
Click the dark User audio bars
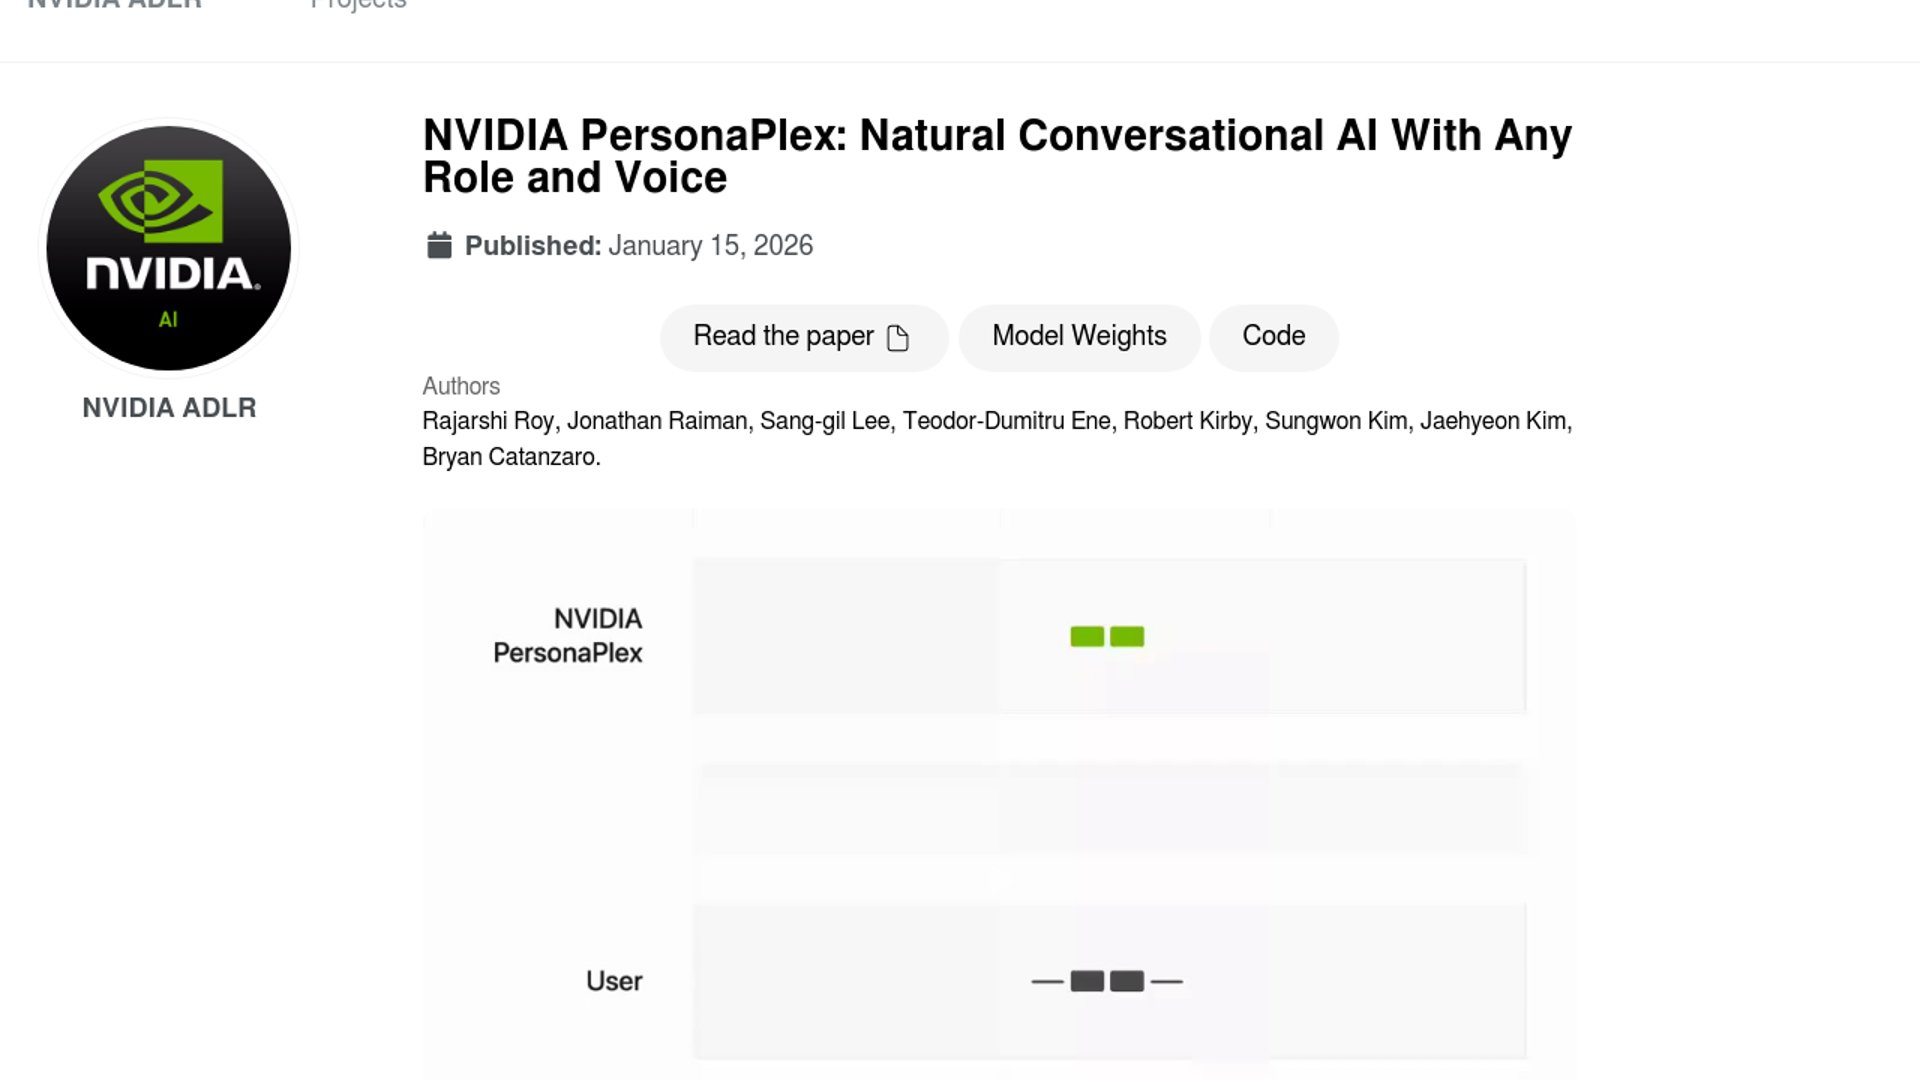point(1107,981)
